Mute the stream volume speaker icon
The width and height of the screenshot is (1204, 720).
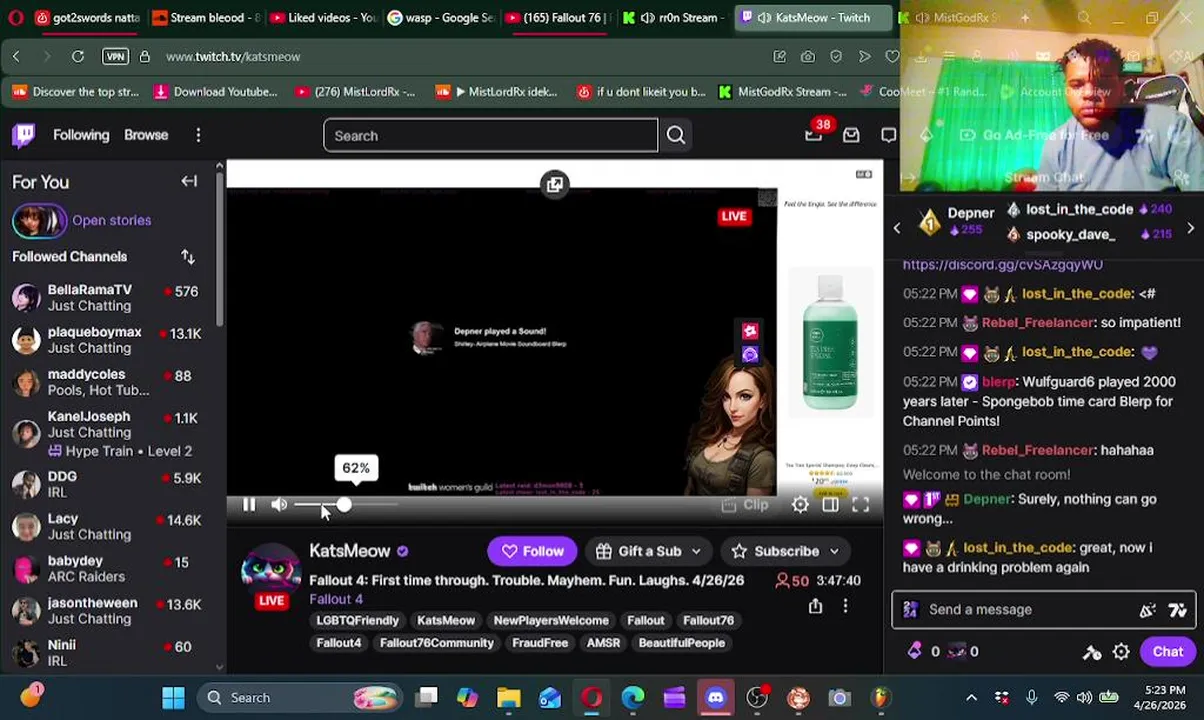pos(279,505)
